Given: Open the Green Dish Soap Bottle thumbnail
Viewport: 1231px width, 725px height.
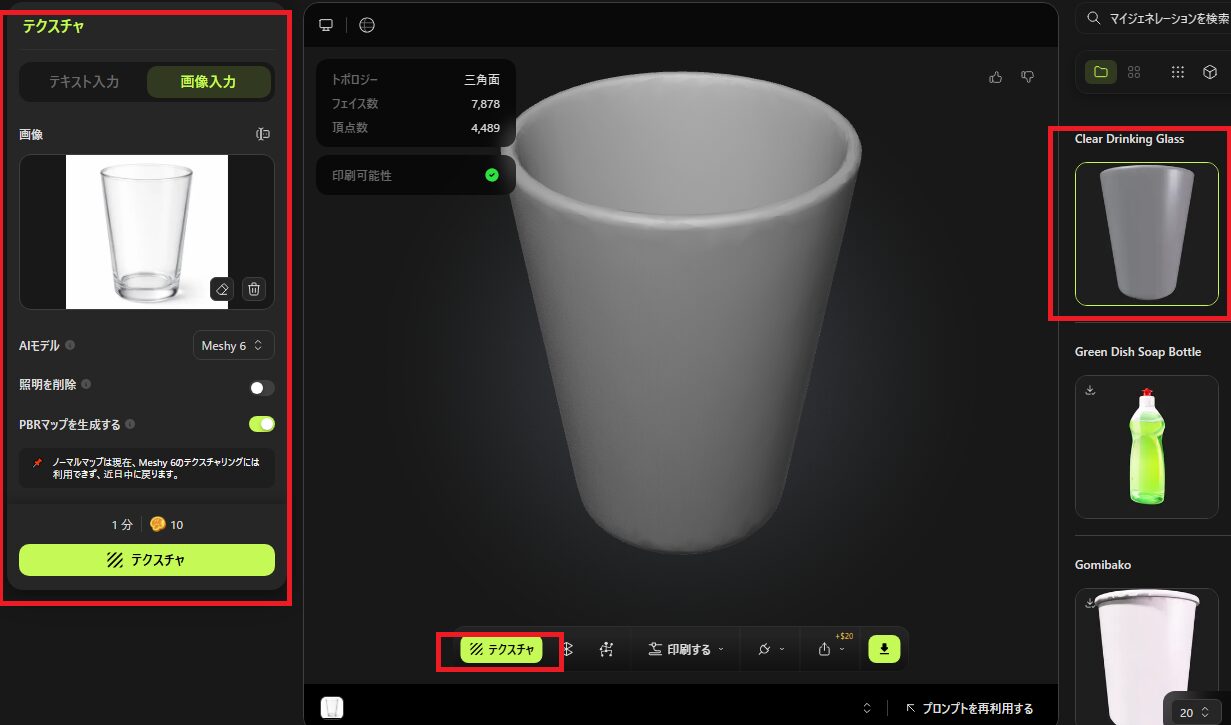Looking at the screenshot, I should [1146, 447].
